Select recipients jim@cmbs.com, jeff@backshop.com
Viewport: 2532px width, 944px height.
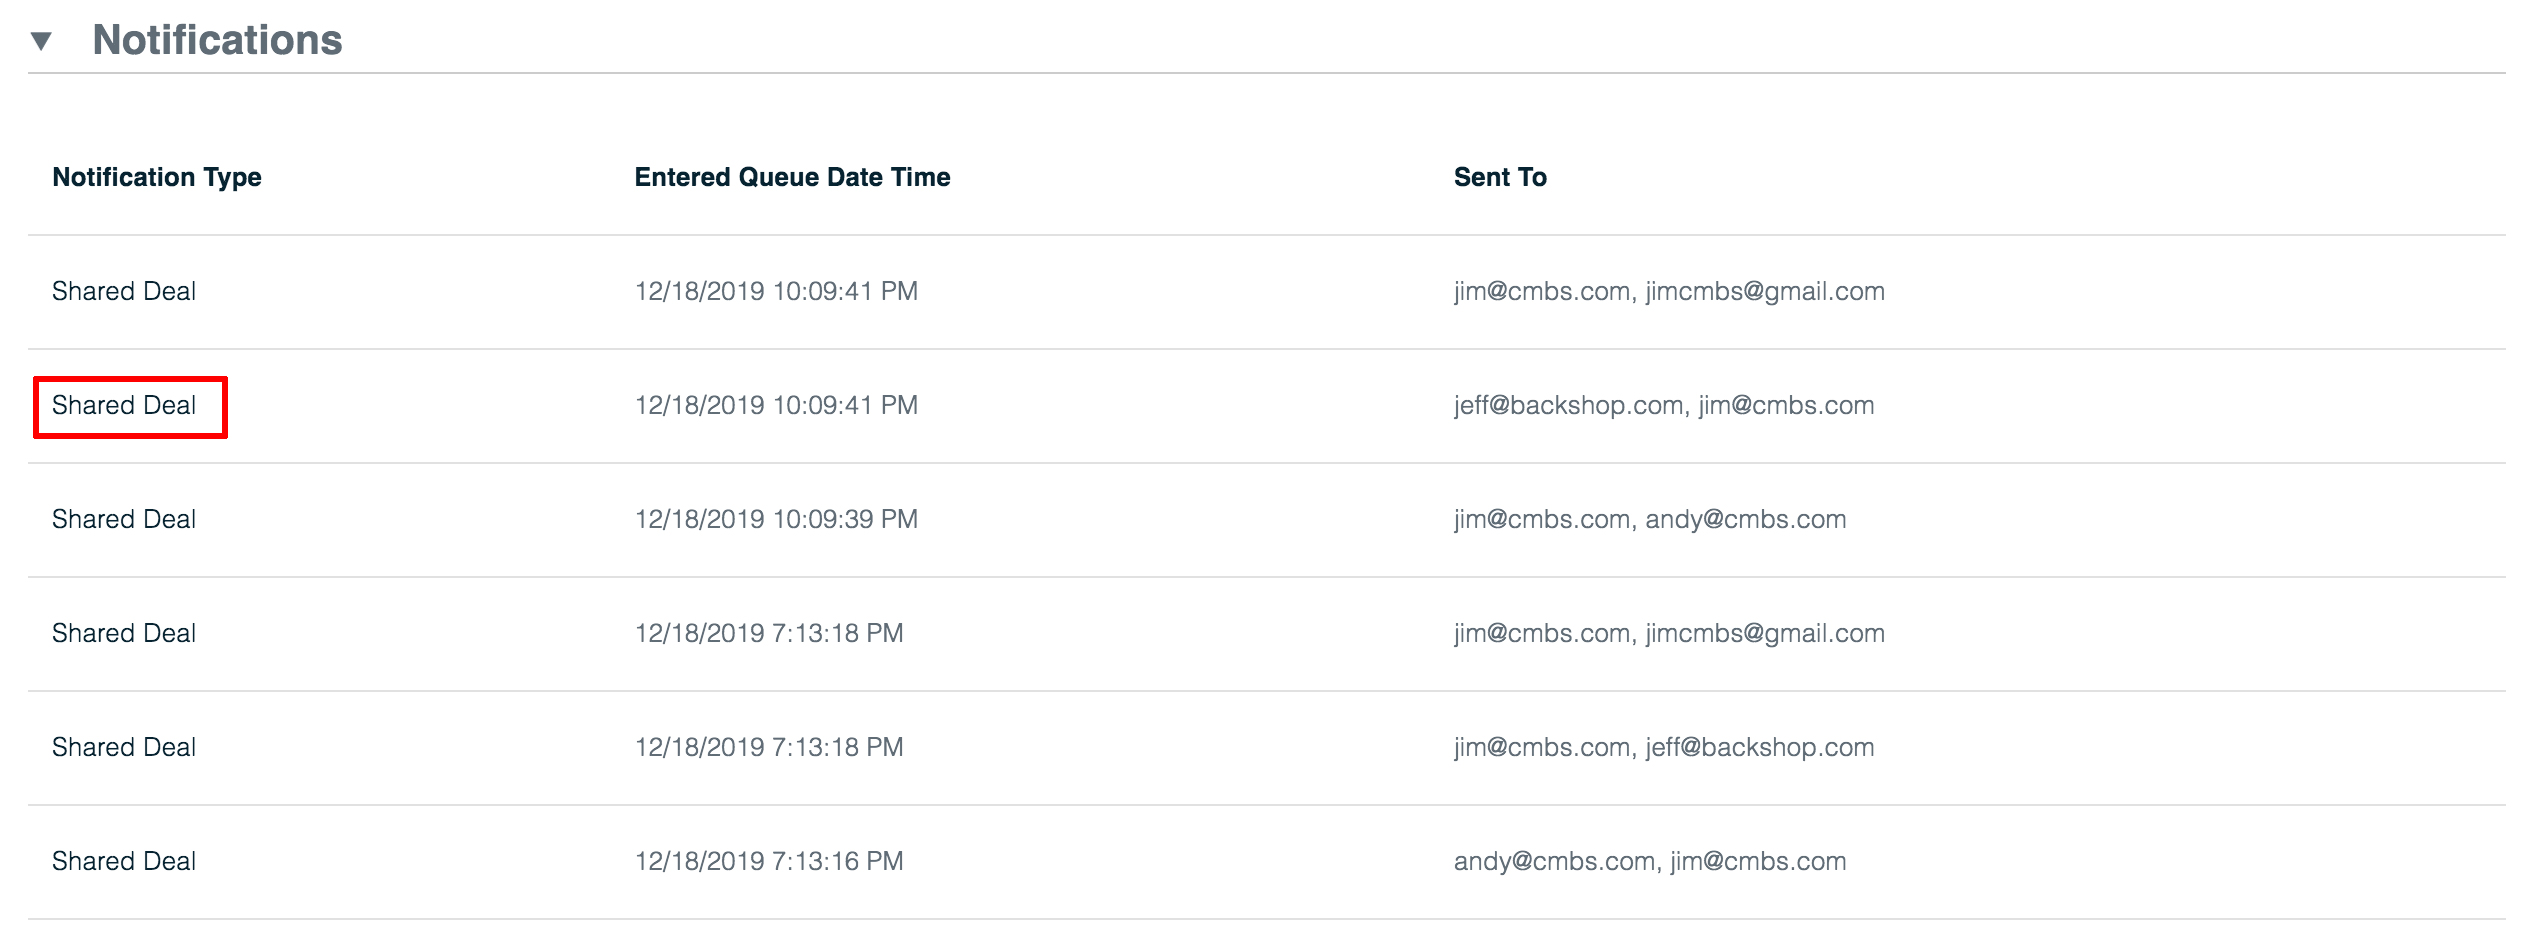point(1664,747)
